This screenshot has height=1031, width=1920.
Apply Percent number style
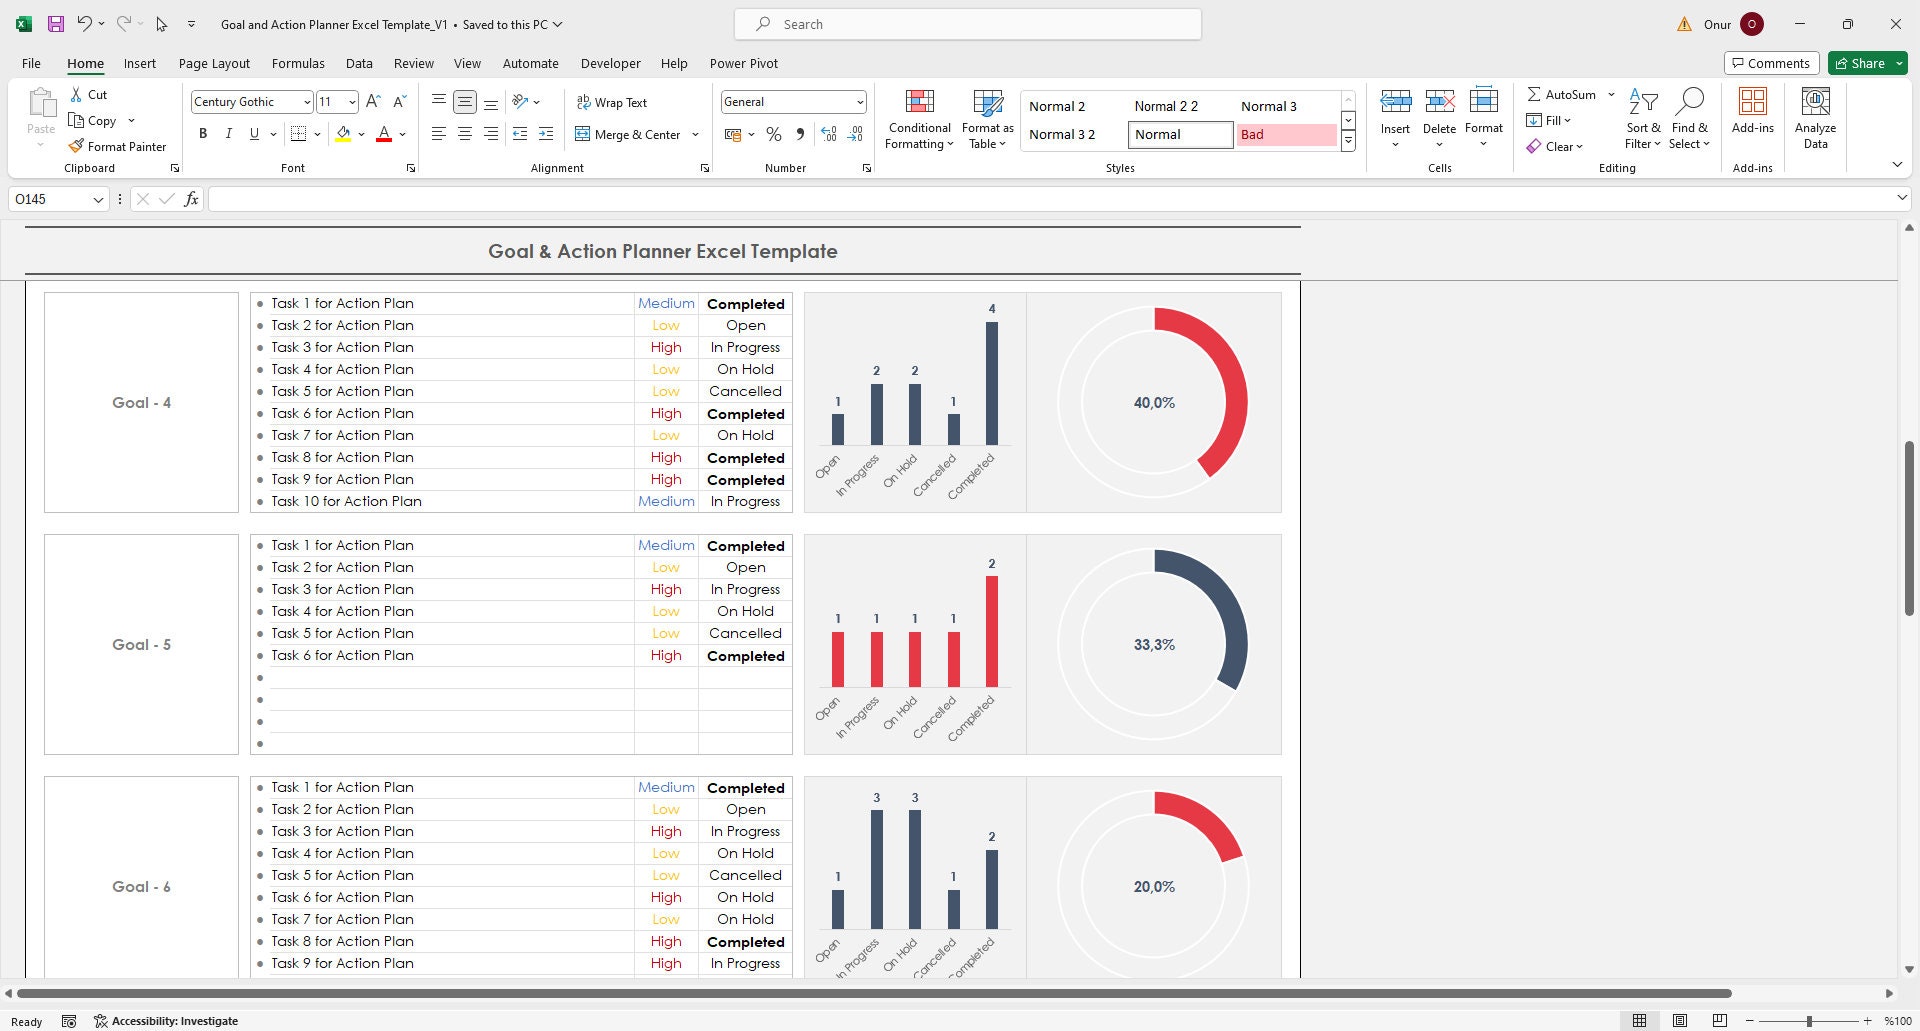coord(773,134)
